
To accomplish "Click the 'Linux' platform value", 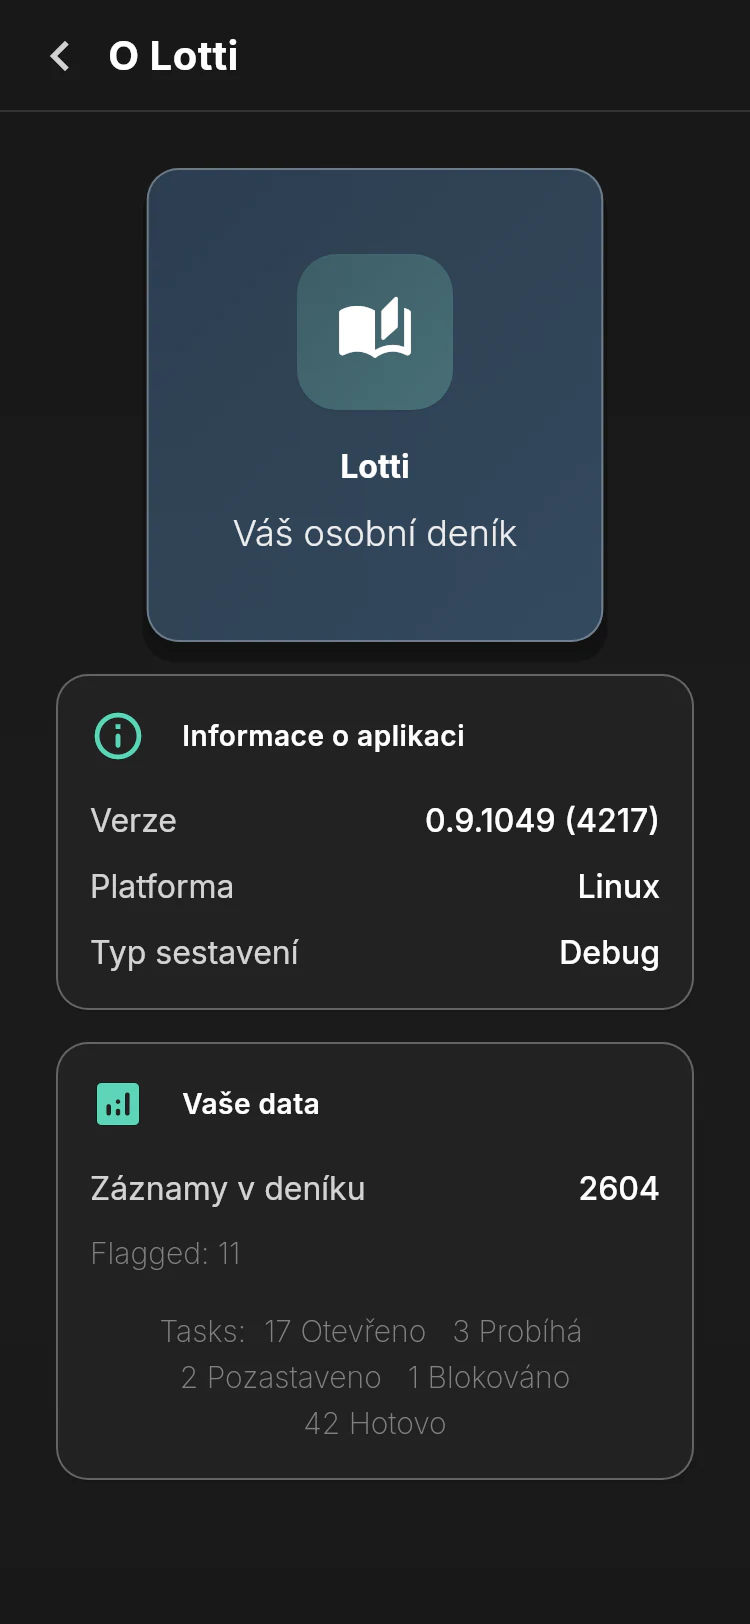I will [619, 886].
